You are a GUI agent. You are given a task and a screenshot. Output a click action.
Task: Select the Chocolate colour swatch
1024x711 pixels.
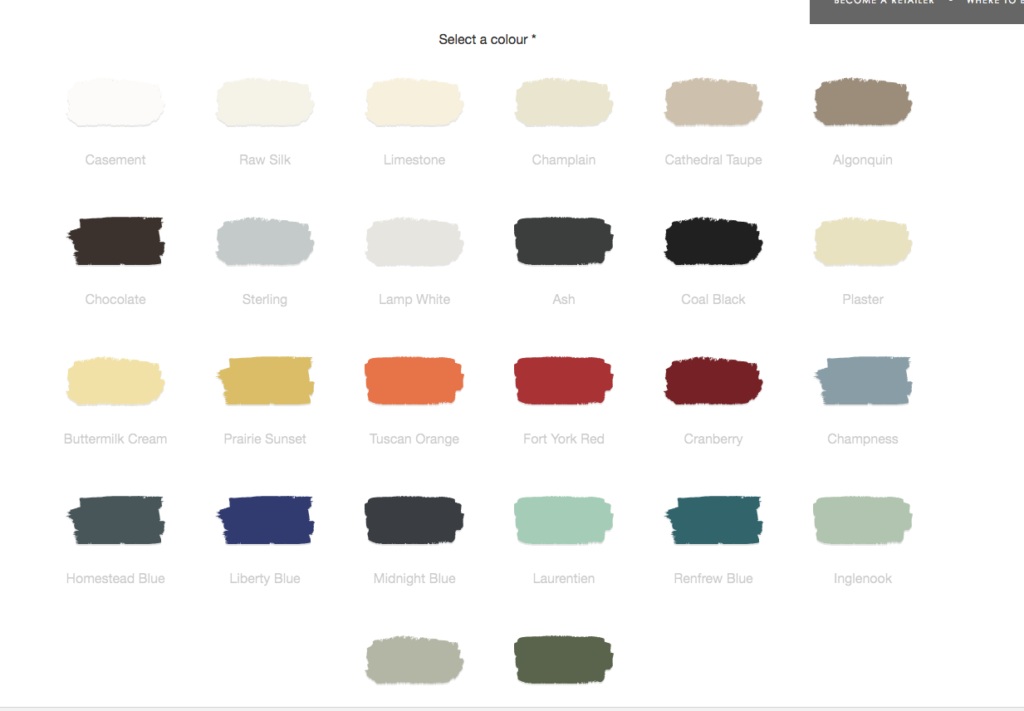pos(116,242)
